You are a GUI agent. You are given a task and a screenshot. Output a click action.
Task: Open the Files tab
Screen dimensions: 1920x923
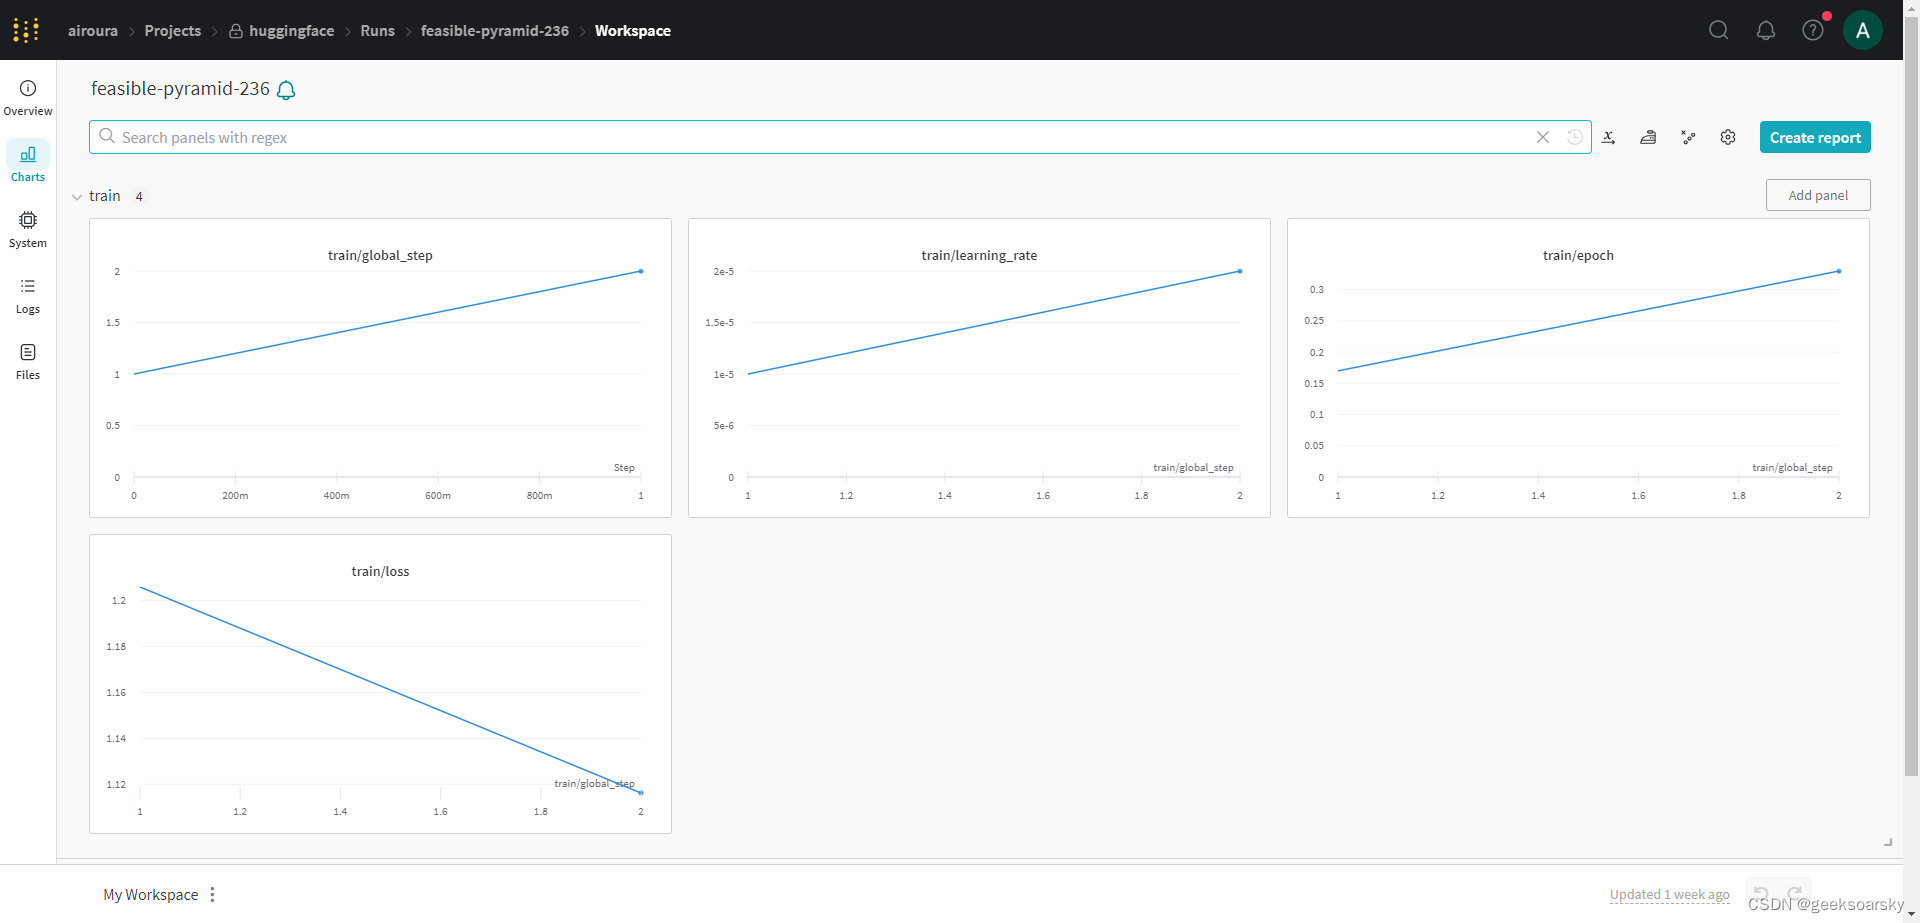pos(28,362)
